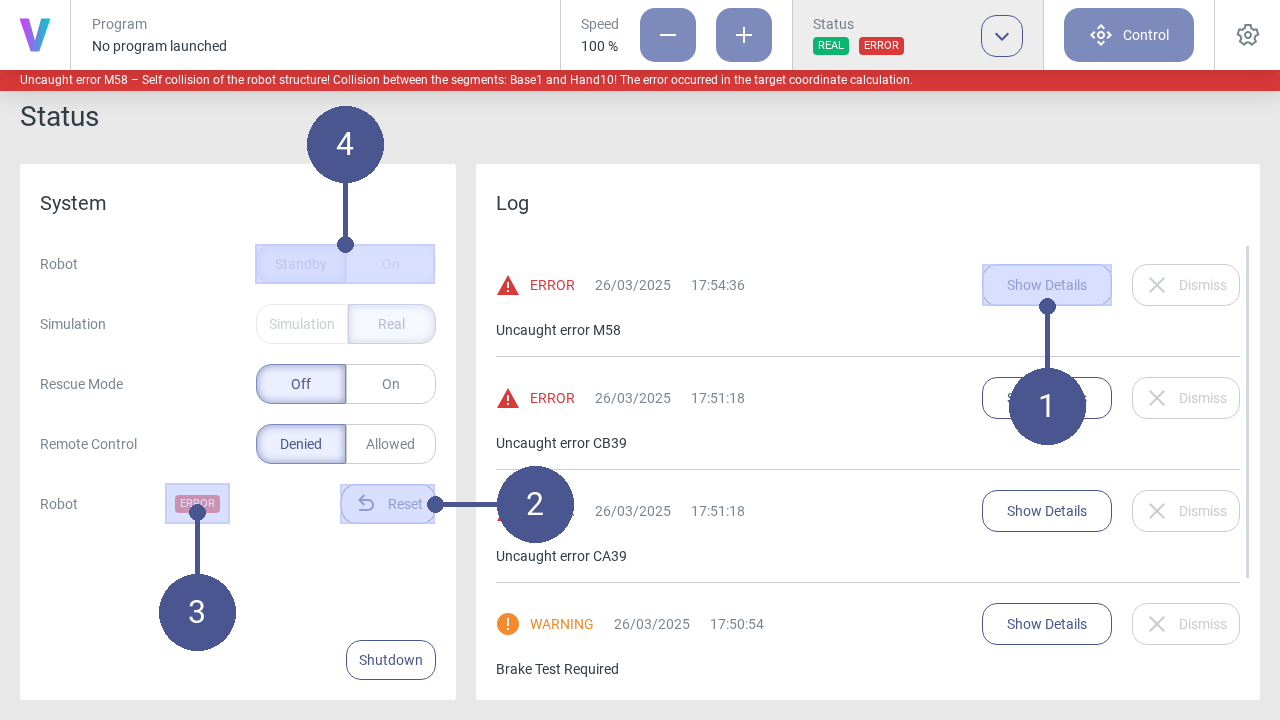This screenshot has width=1280, height=720.
Task: Switch the robot to Standby mode
Action: [x=300, y=263]
